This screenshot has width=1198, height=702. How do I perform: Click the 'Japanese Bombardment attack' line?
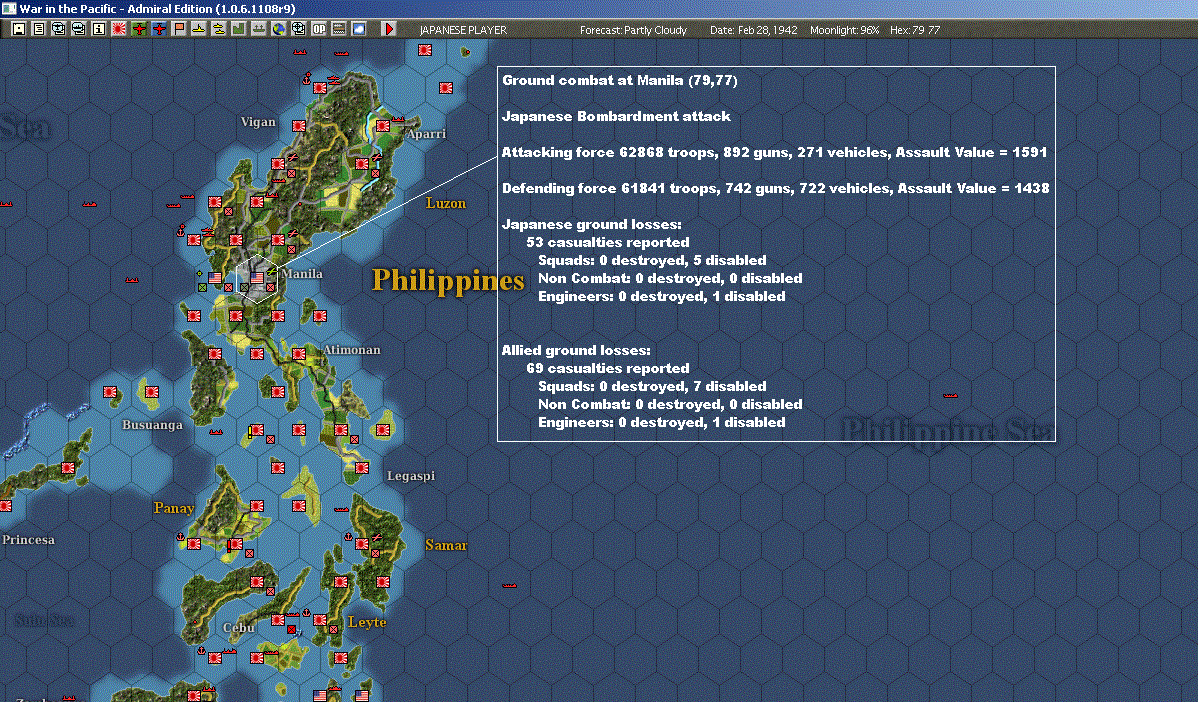tap(616, 116)
